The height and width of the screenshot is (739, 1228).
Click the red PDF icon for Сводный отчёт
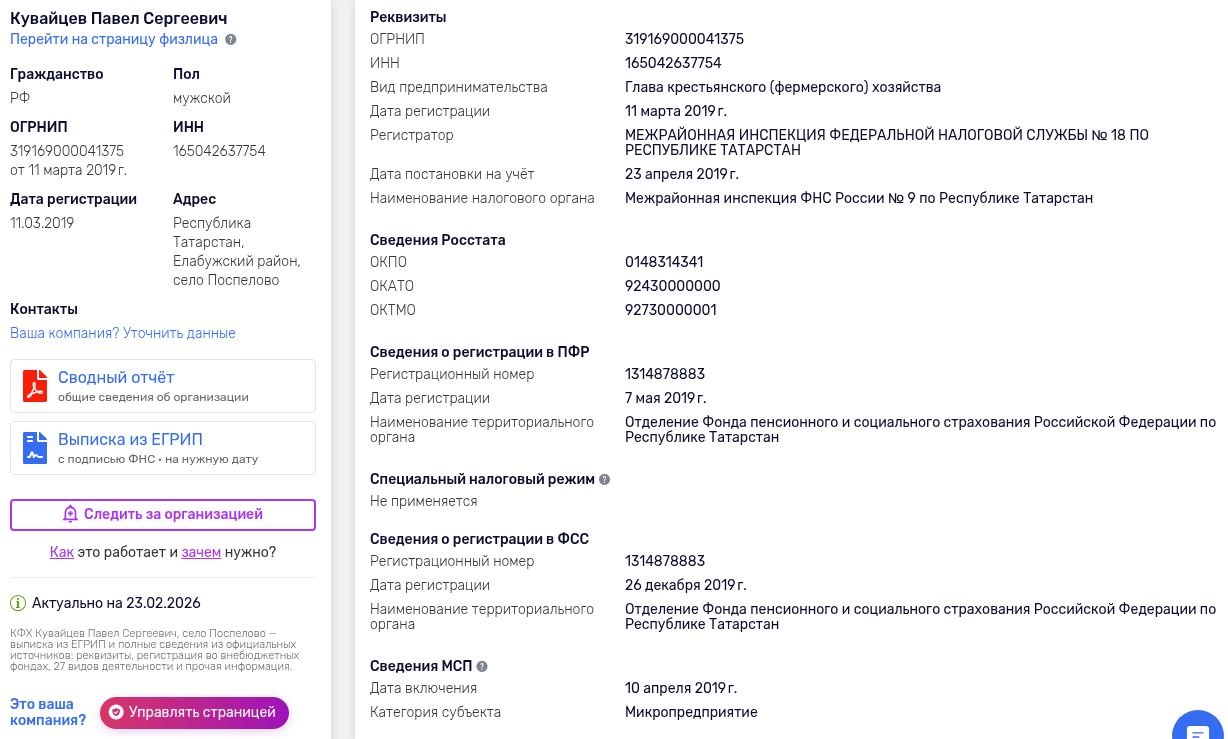(x=36, y=385)
